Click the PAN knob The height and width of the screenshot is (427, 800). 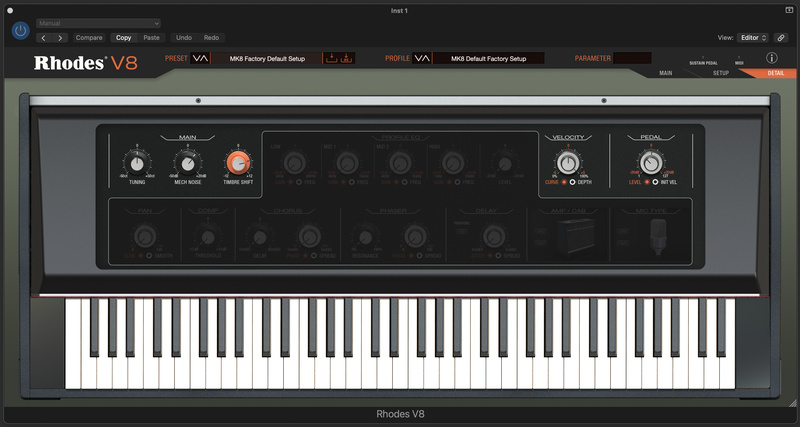pos(145,237)
